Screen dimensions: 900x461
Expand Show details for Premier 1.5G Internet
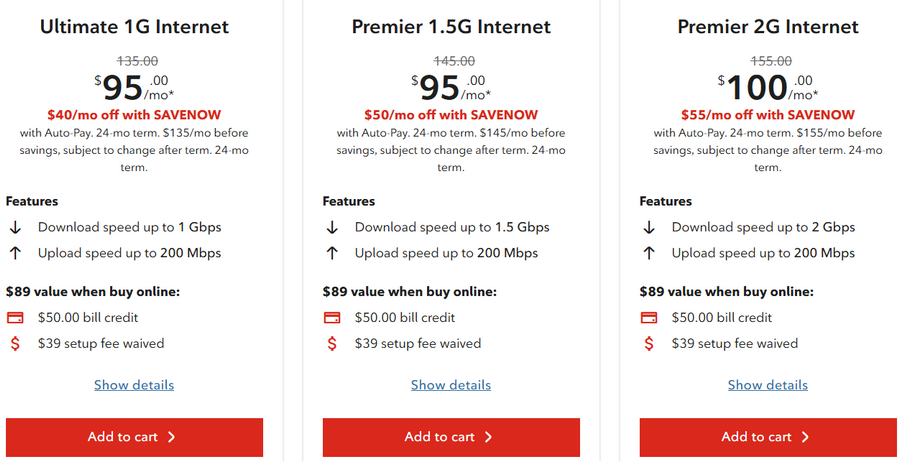451,385
